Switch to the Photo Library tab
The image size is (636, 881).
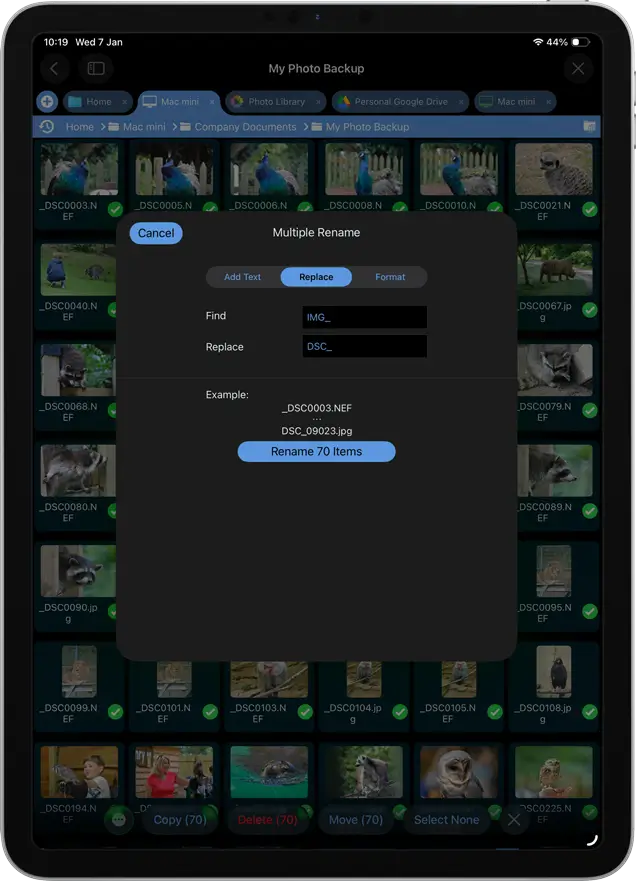(275, 102)
